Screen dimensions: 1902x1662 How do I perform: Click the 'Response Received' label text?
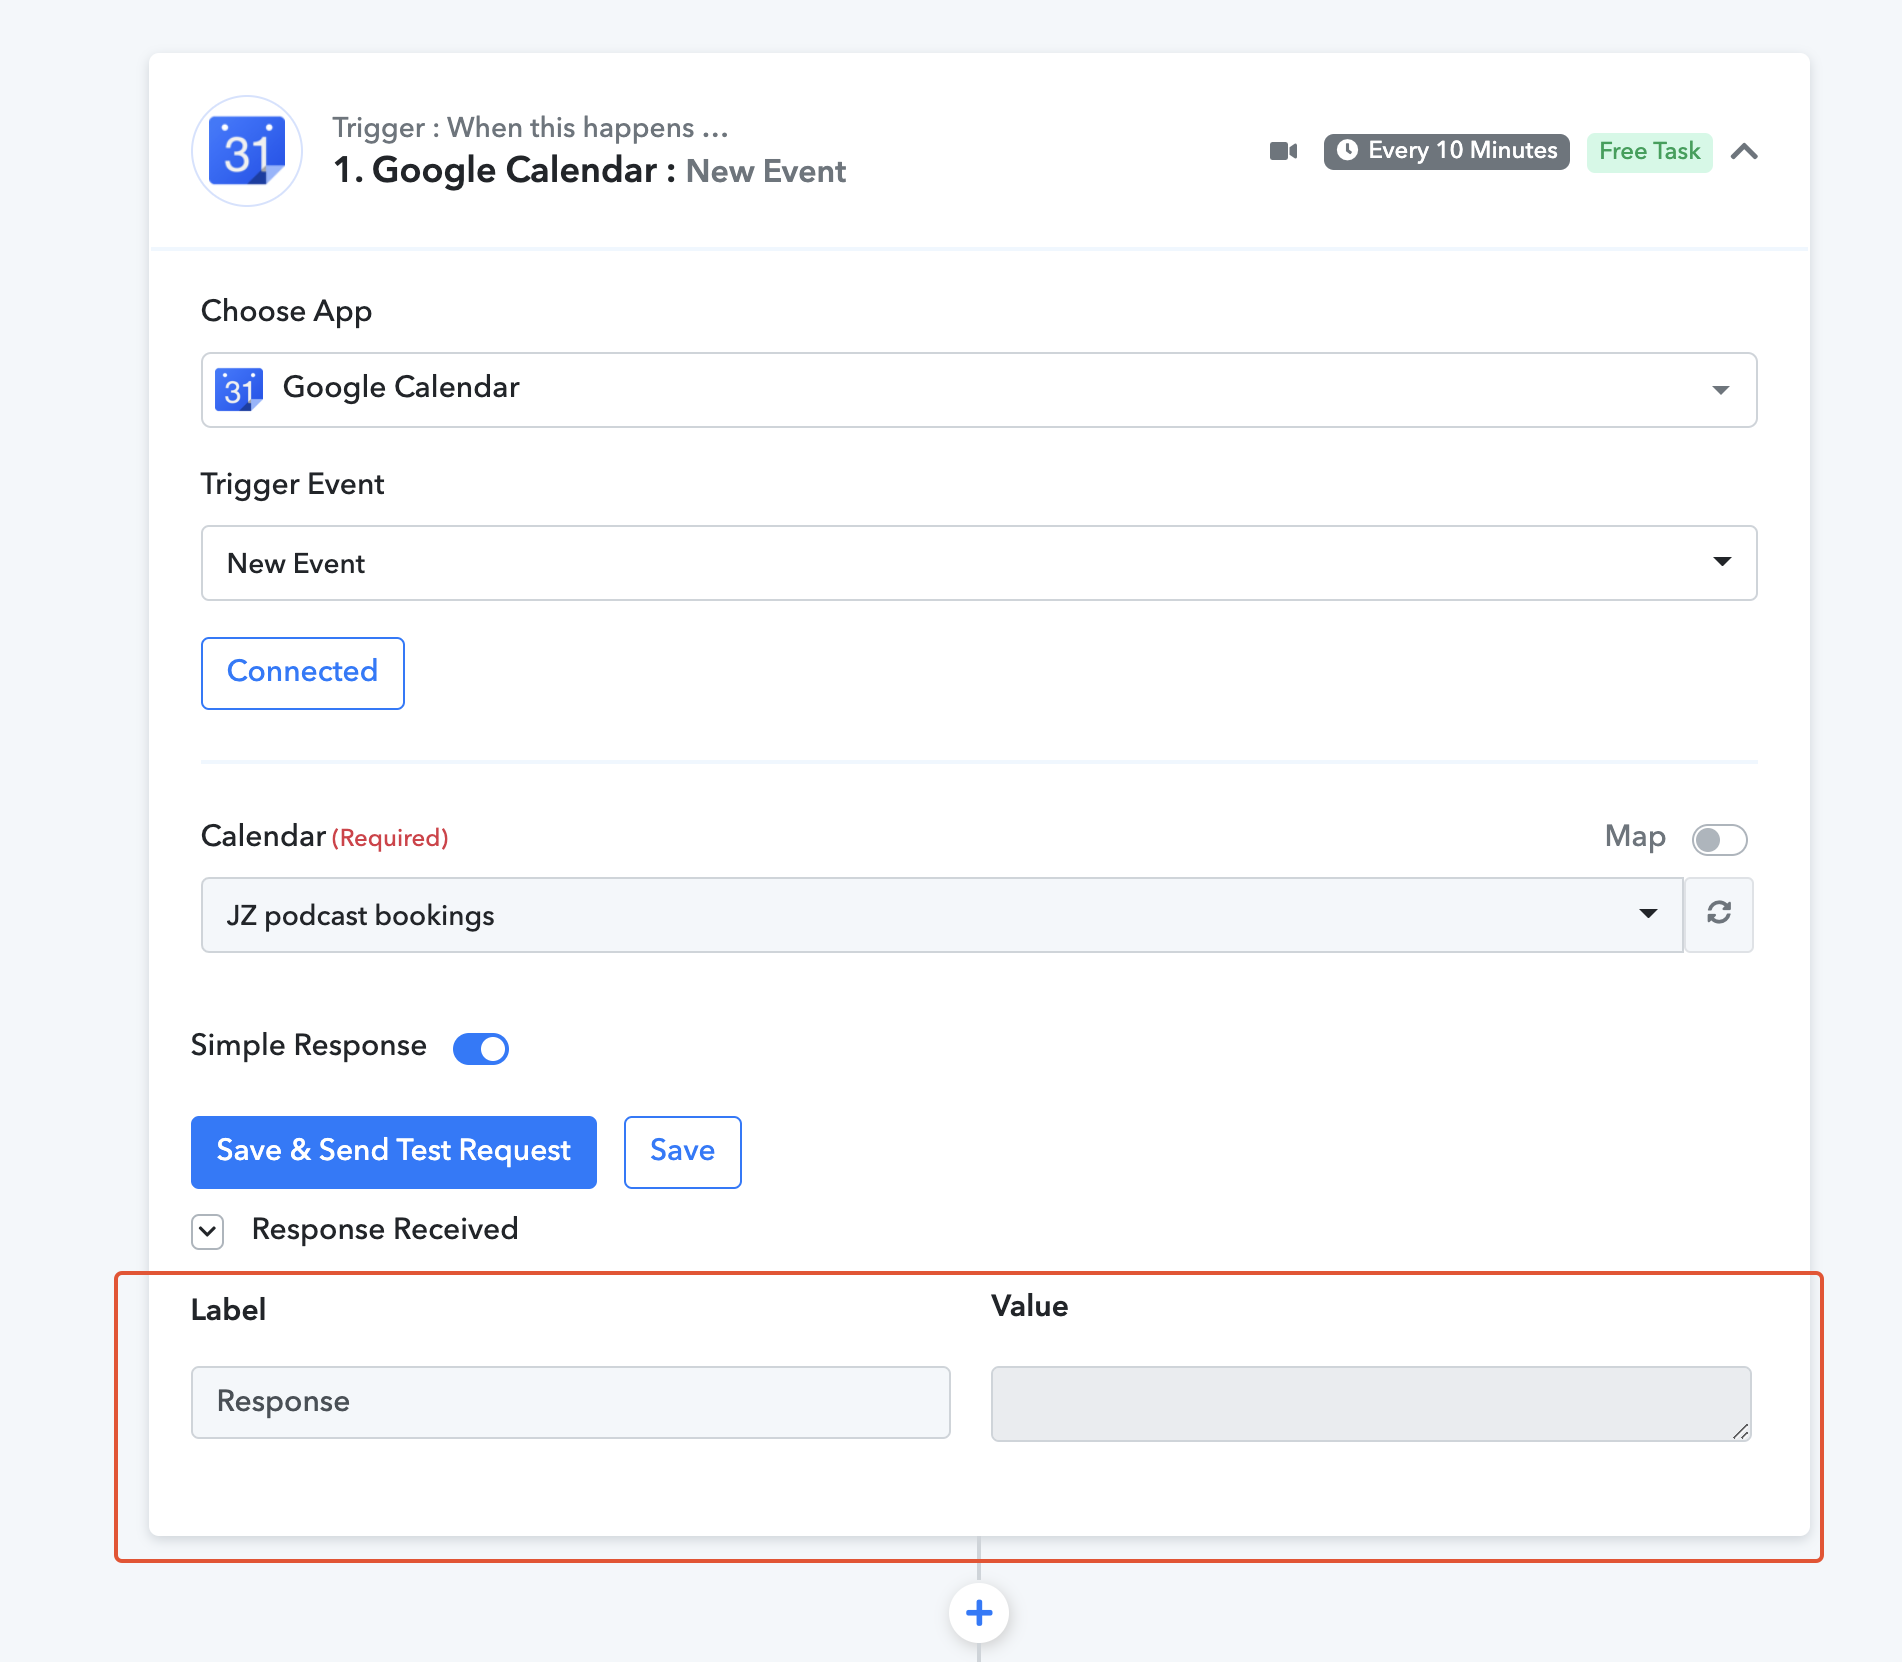(385, 1229)
